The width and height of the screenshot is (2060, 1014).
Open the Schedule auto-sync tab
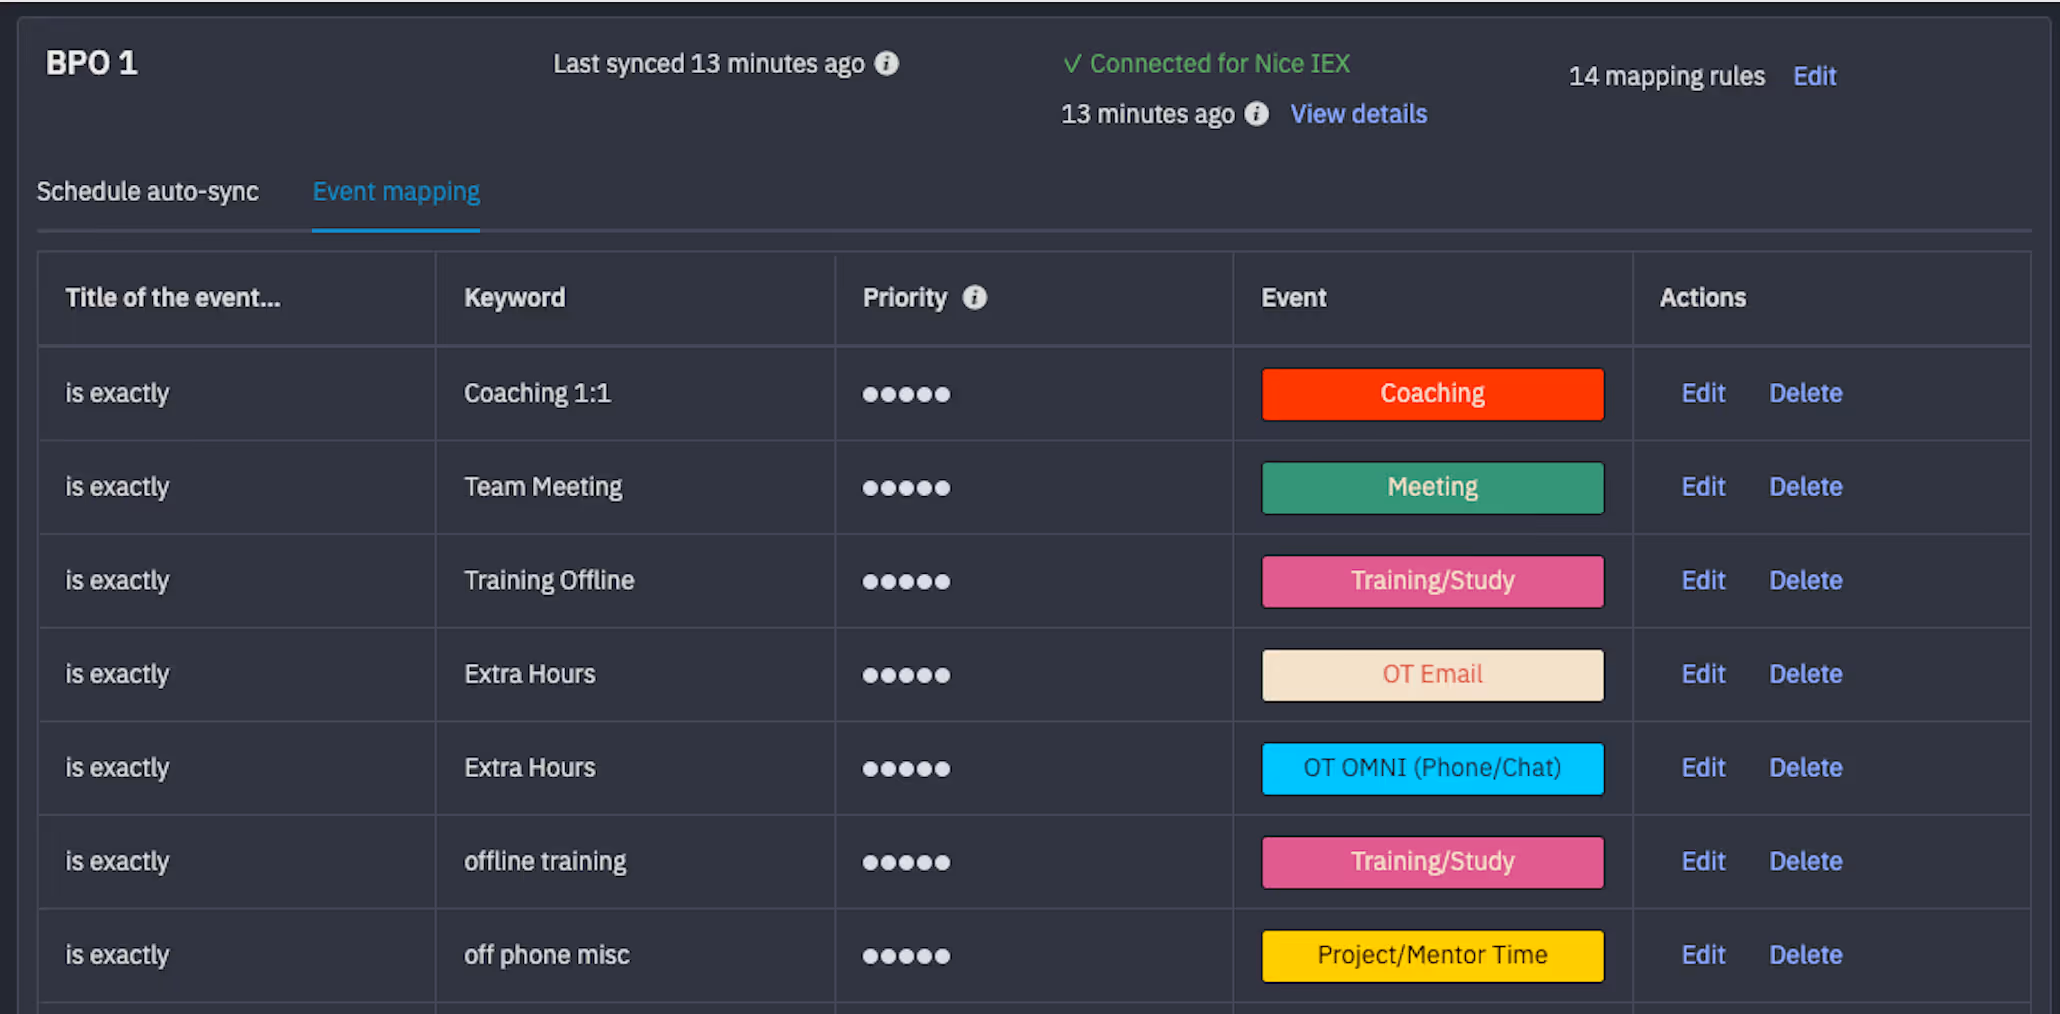click(148, 192)
